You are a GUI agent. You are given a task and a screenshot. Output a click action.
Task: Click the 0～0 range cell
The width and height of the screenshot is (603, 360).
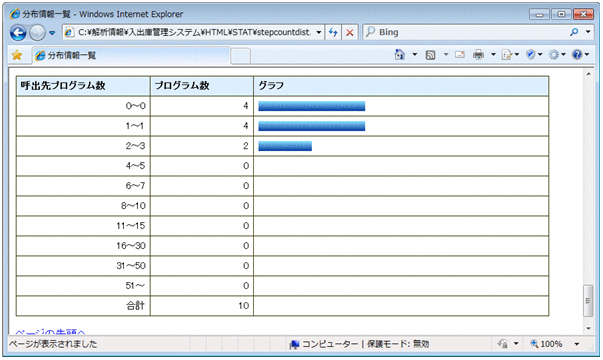tap(83, 106)
